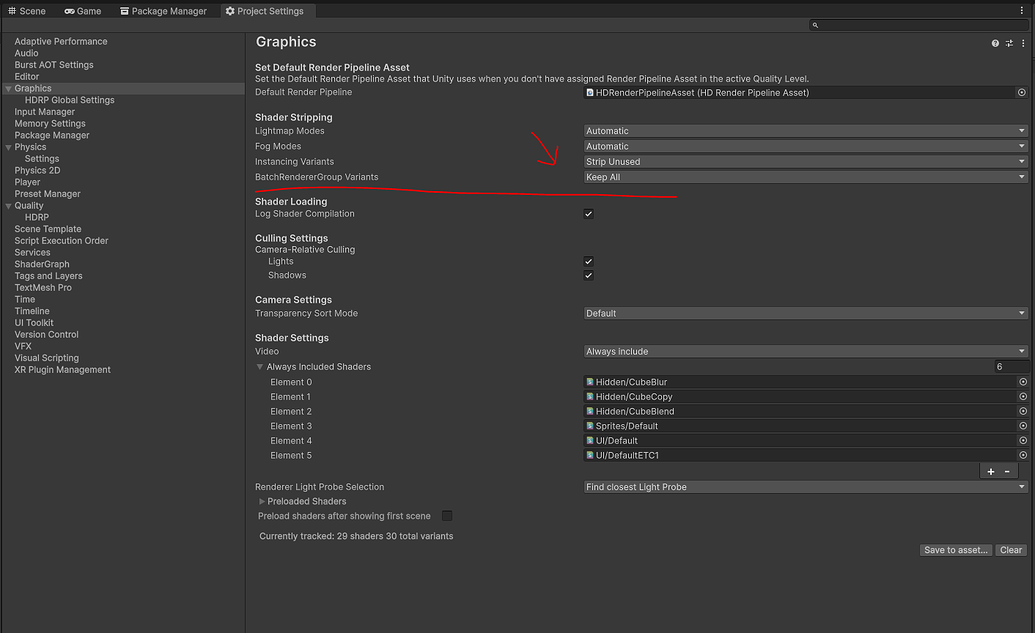
Task: Open object picker for Default Render Pipeline
Action: coord(1022,92)
